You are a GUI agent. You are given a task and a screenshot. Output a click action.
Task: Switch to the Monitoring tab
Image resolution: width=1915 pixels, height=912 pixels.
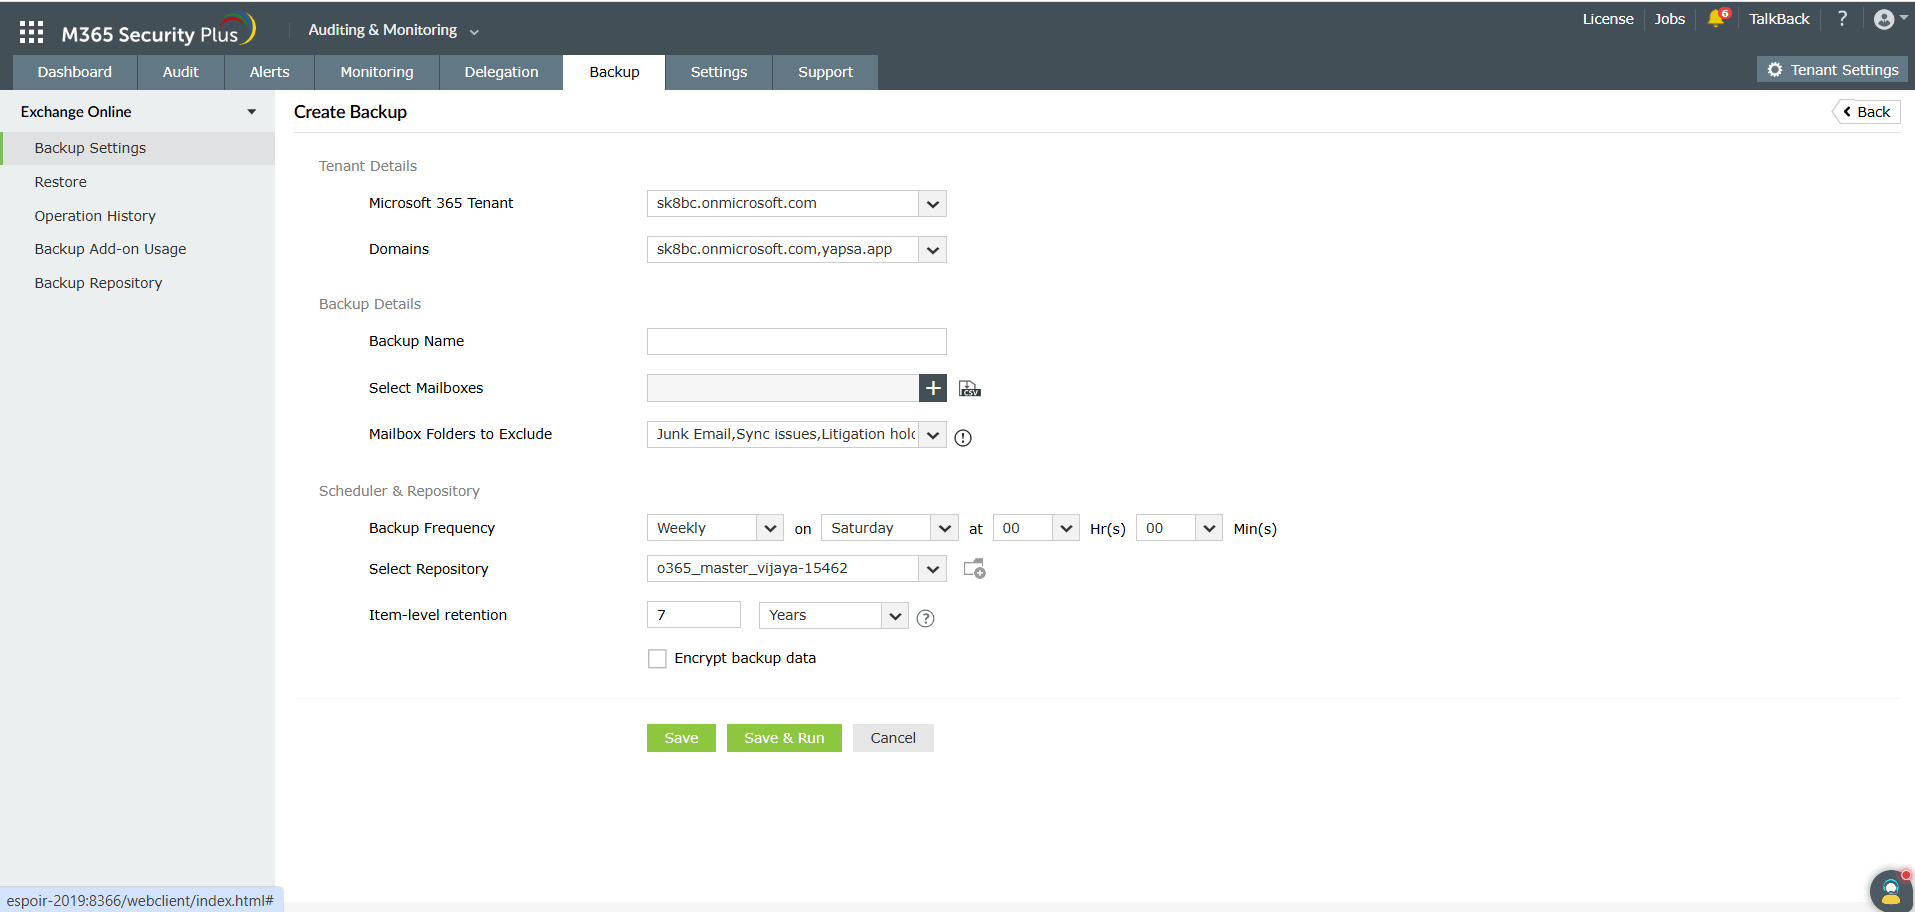[x=377, y=72]
